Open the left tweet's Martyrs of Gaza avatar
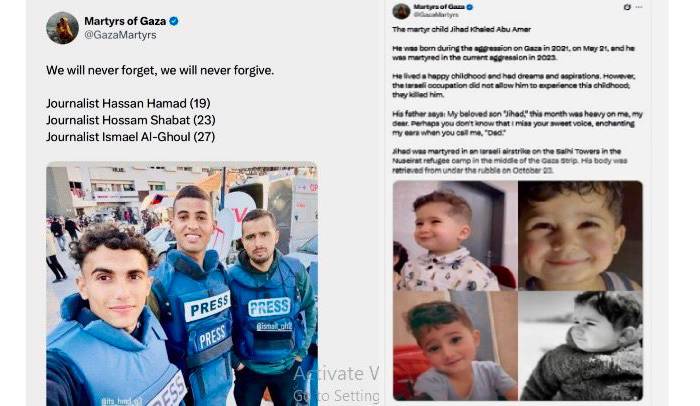The height and width of the screenshot is (406, 700). [x=62, y=28]
